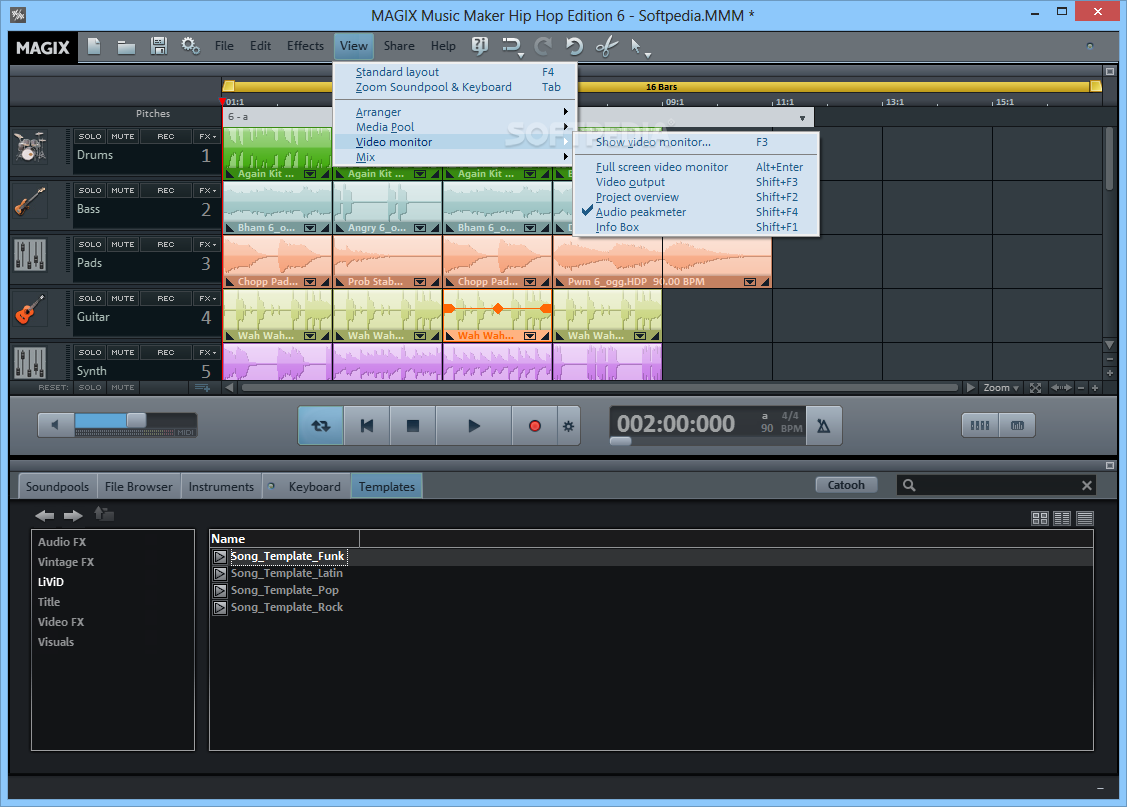Open the Effects menu
This screenshot has width=1127, height=807.
(305, 46)
